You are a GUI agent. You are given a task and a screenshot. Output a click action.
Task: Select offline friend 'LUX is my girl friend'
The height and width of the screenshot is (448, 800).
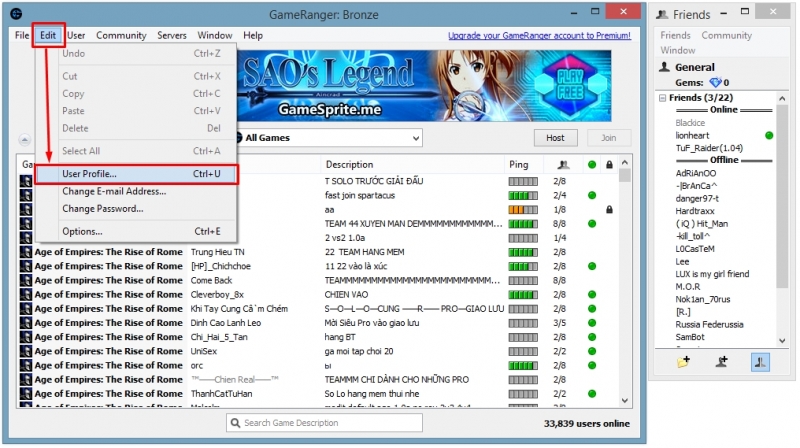[x=712, y=274]
